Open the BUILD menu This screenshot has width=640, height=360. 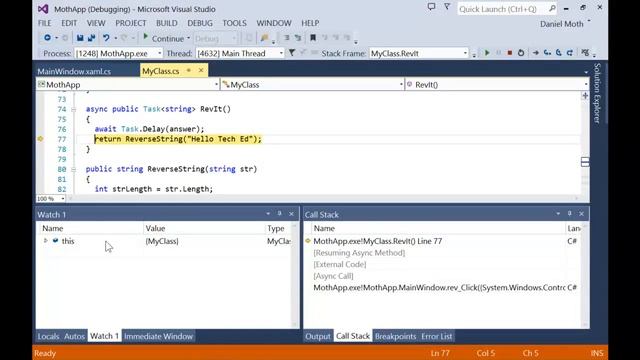167,23
